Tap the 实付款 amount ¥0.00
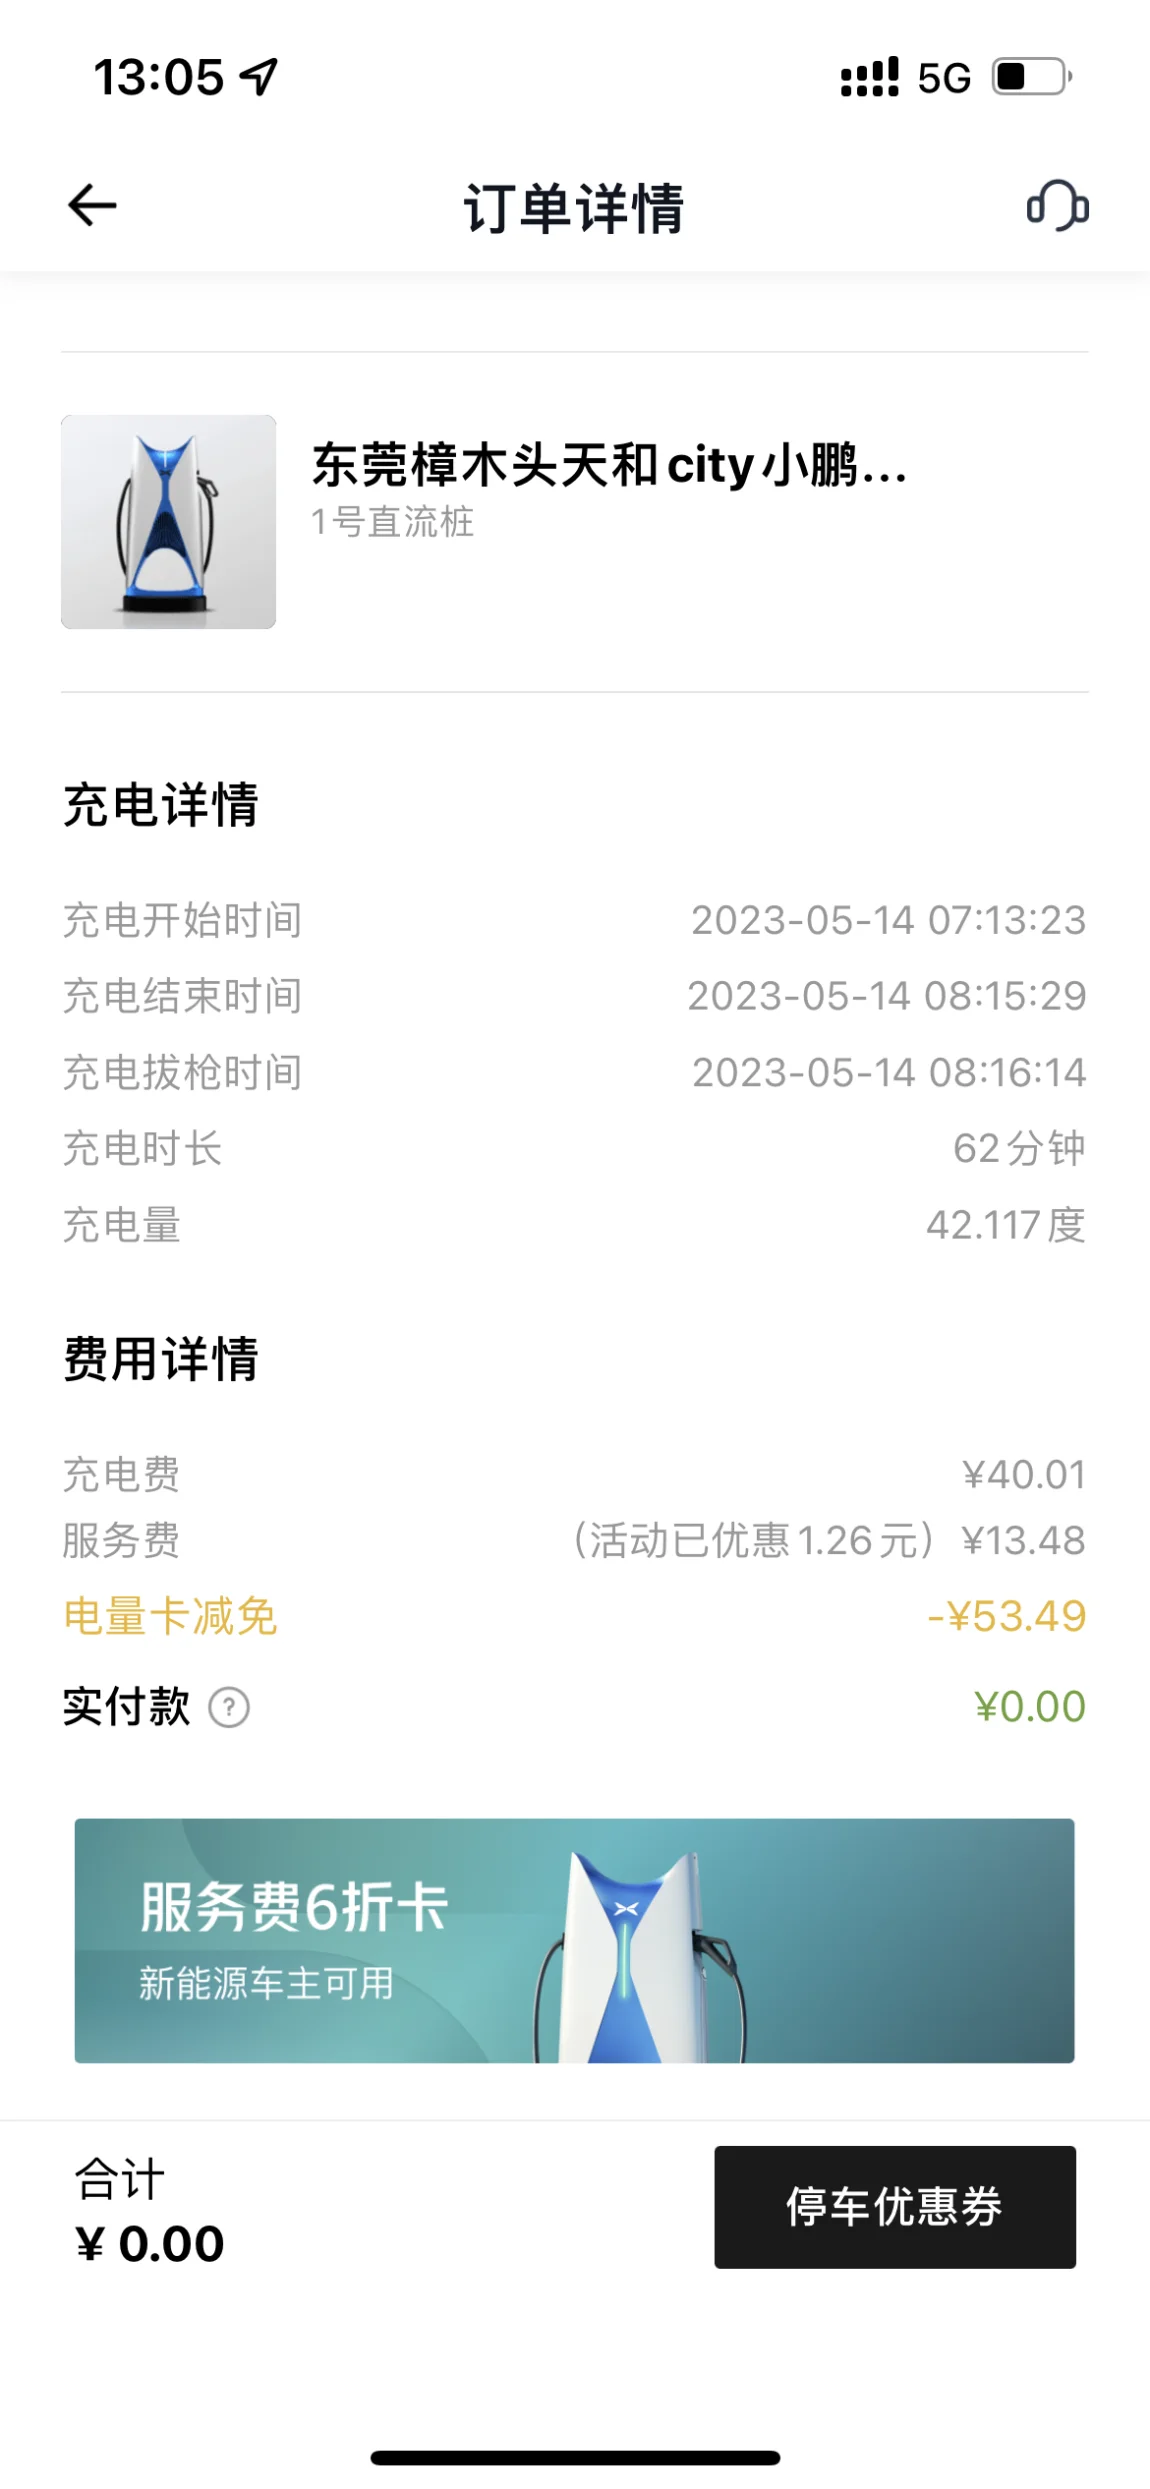This screenshot has height=2489, width=1150. tap(1030, 1707)
